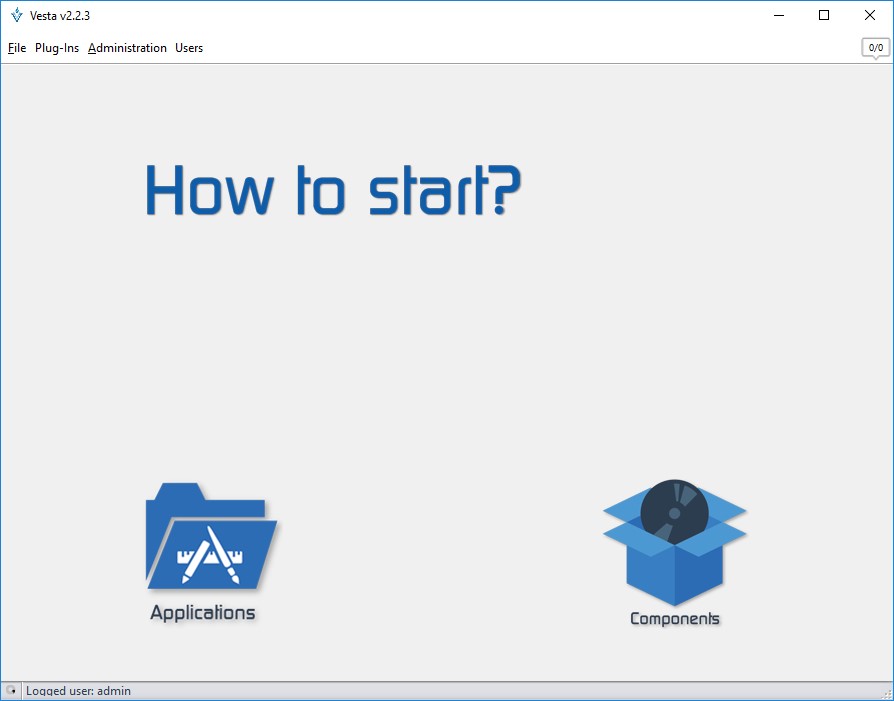
Task: Click the "How to start?" heading
Action: click(333, 189)
